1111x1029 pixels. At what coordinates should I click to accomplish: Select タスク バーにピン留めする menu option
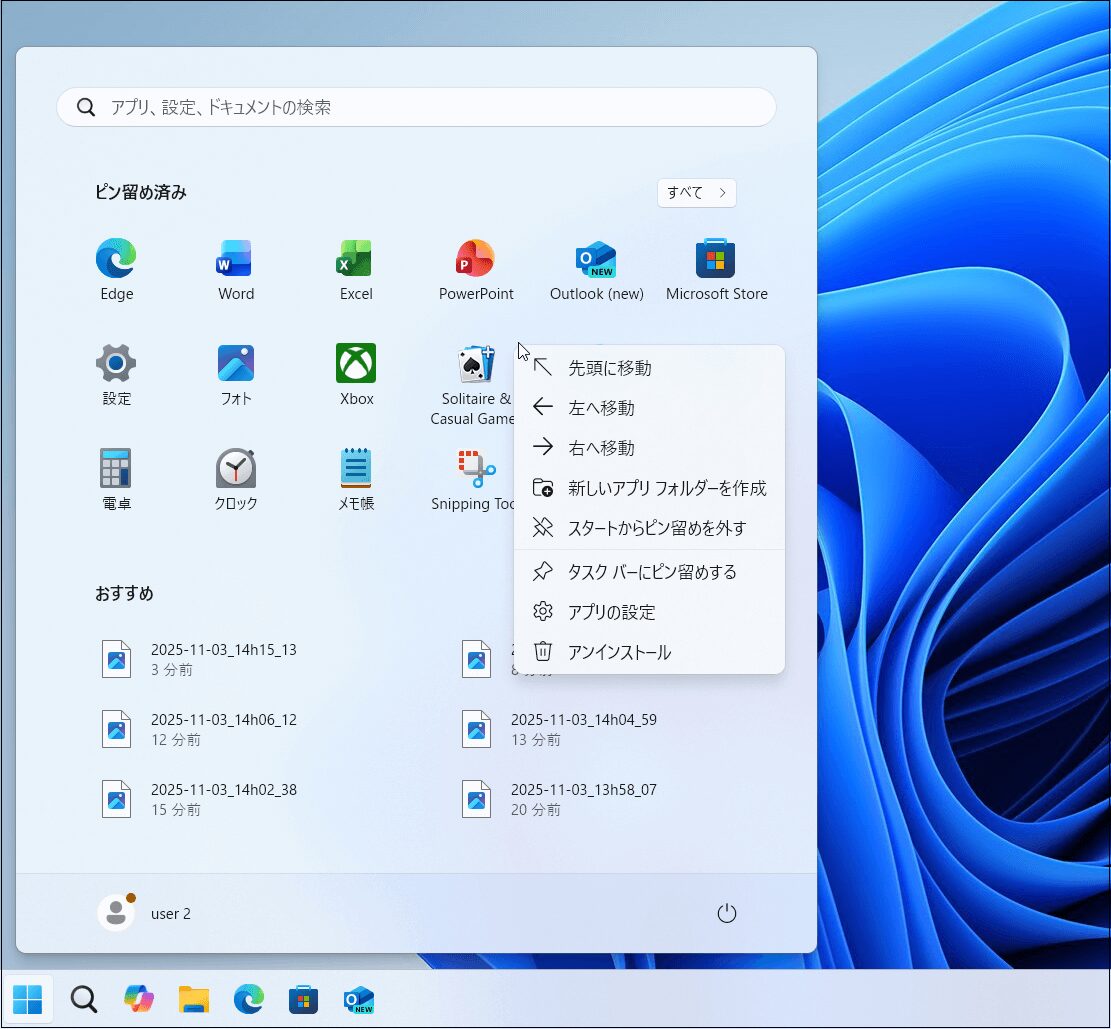pyautogui.click(x=651, y=572)
